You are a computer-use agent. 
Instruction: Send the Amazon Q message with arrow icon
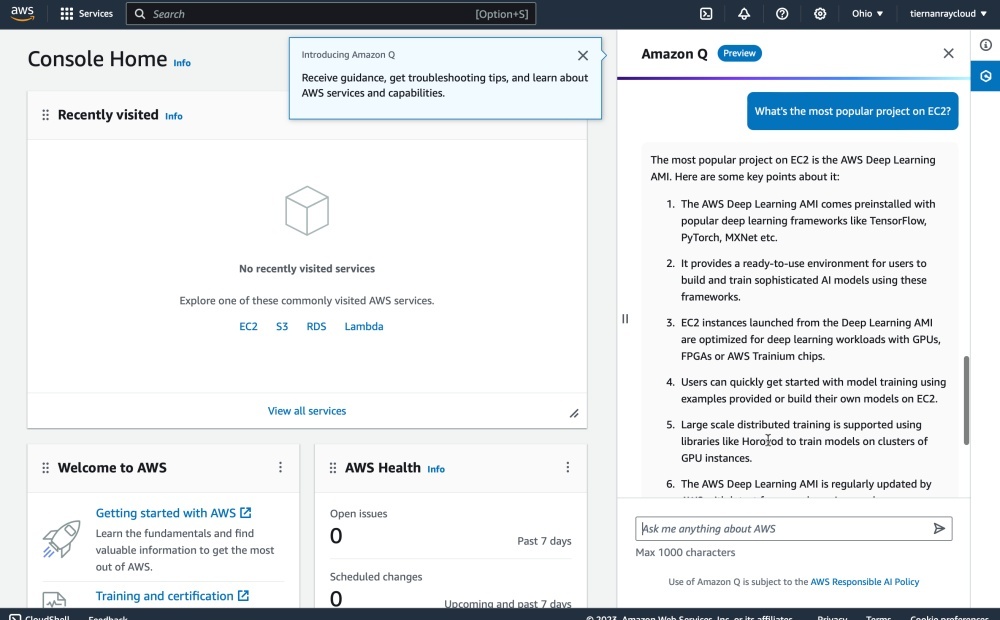pos(939,529)
